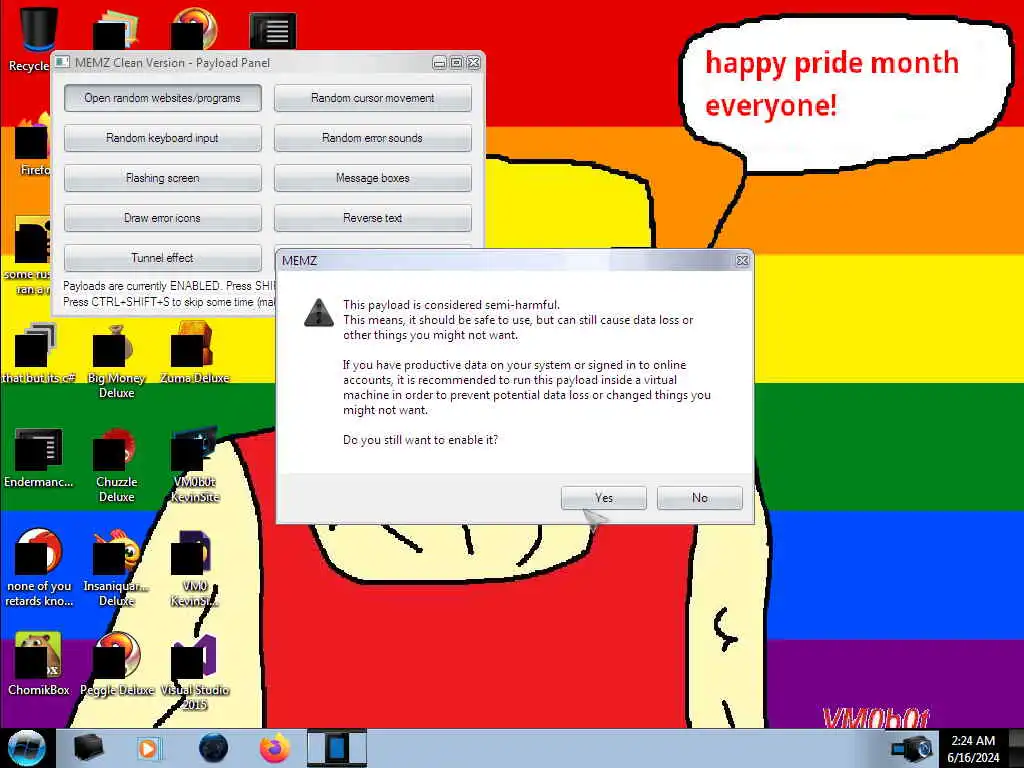This screenshot has height=768, width=1024.
Task: Open the black box icon in taskbar
Action: click(88, 748)
